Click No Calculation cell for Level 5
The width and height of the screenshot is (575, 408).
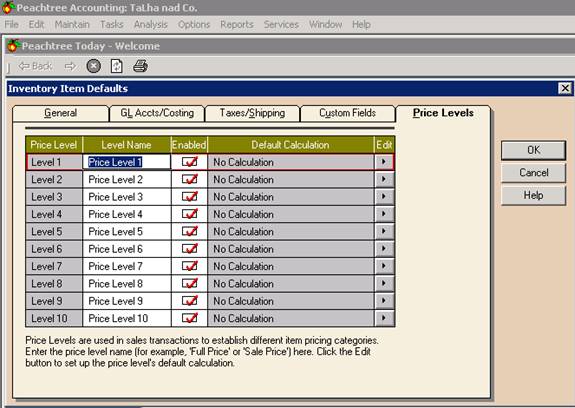coord(291,231)
